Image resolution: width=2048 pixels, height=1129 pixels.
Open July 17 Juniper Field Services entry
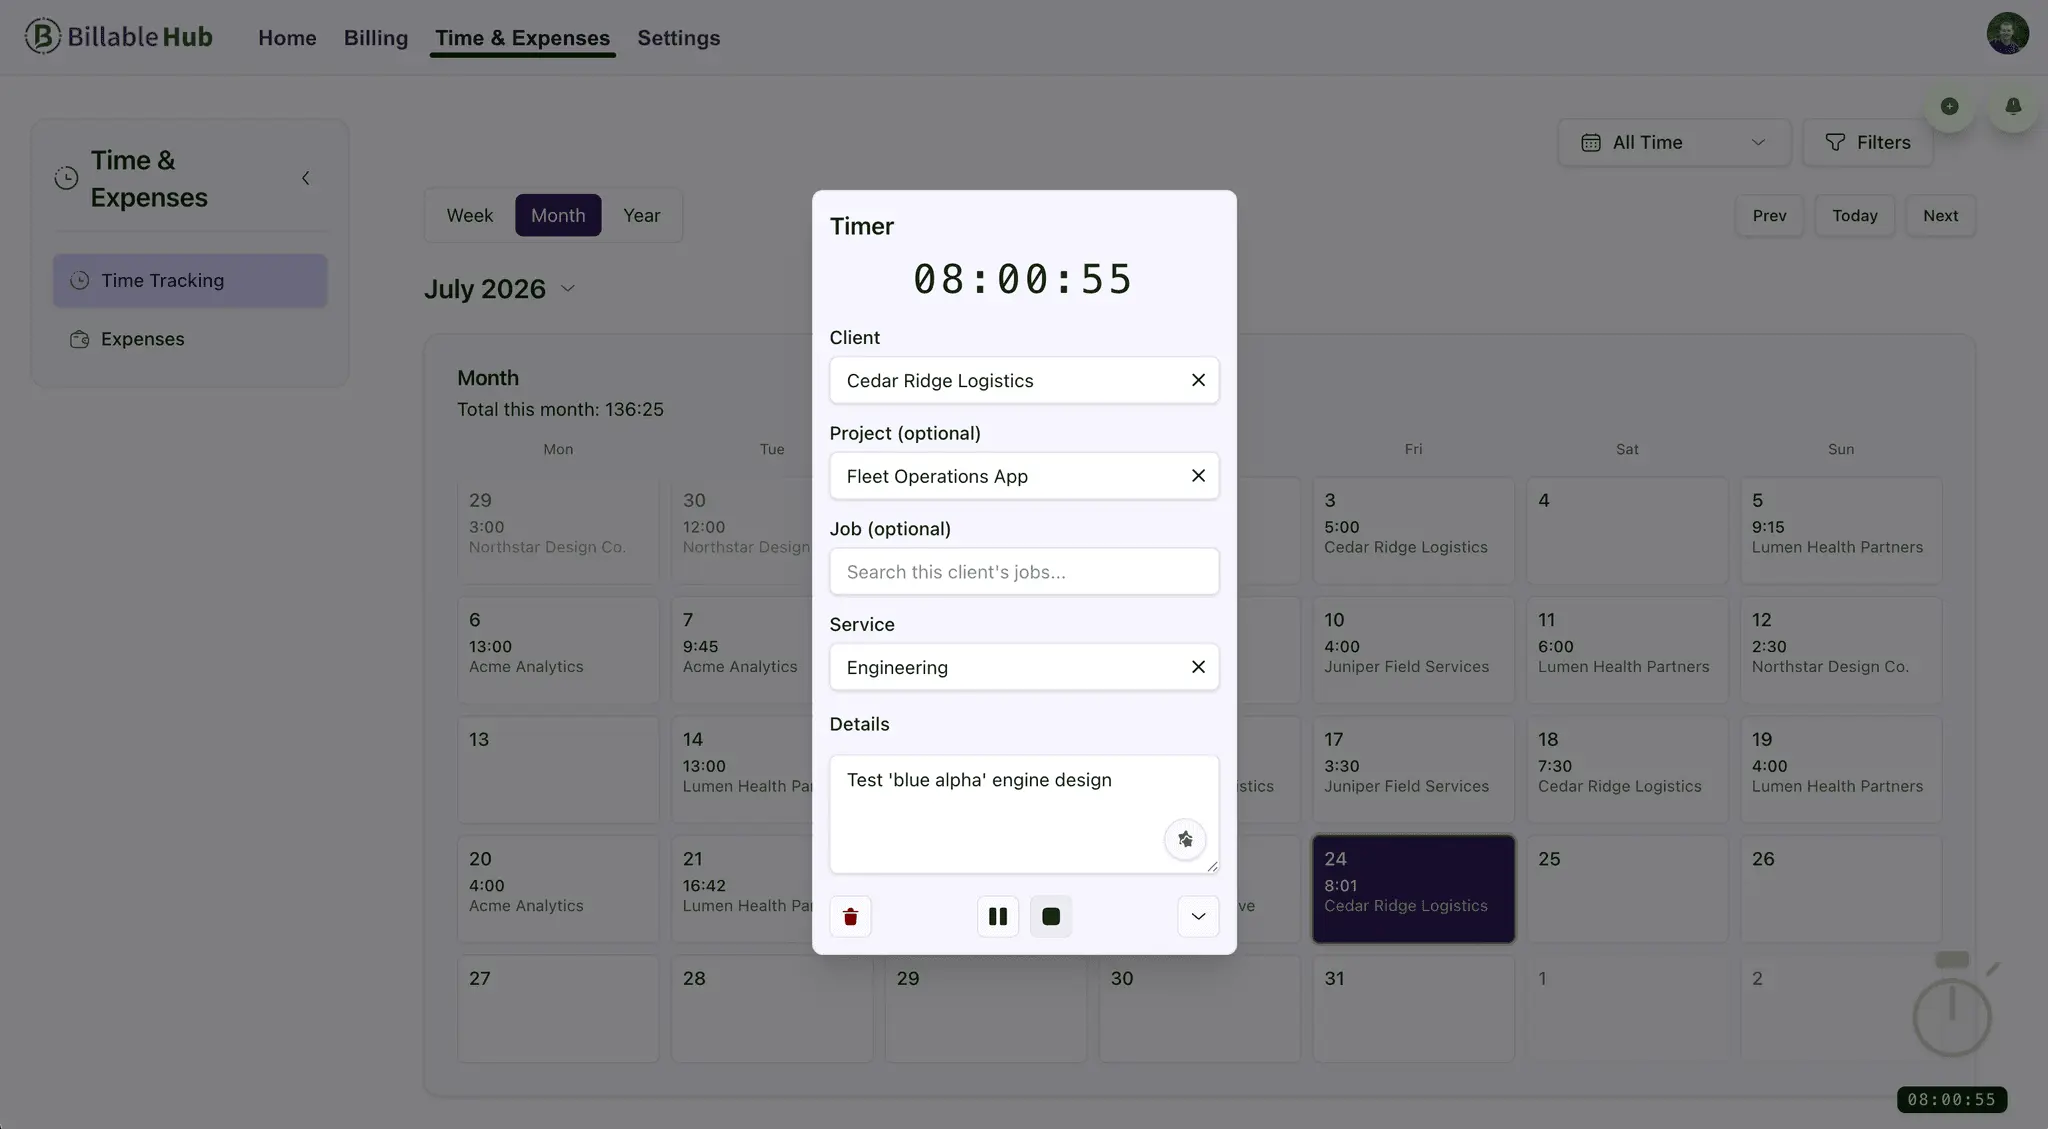click(1413, 770)
